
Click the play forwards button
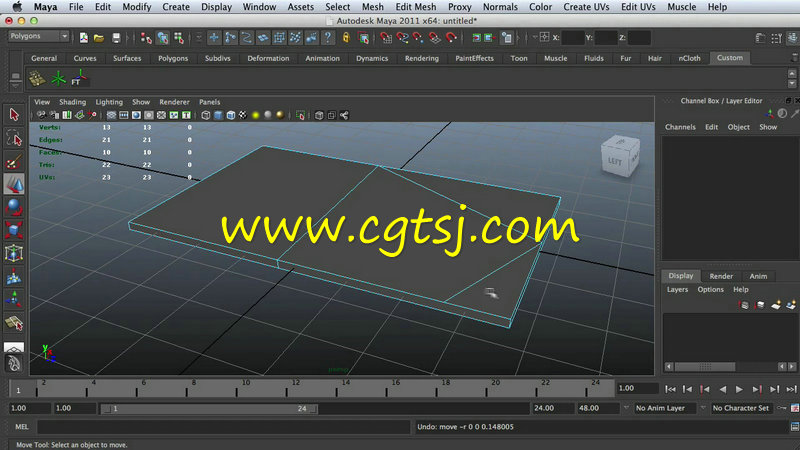[739, 389]
